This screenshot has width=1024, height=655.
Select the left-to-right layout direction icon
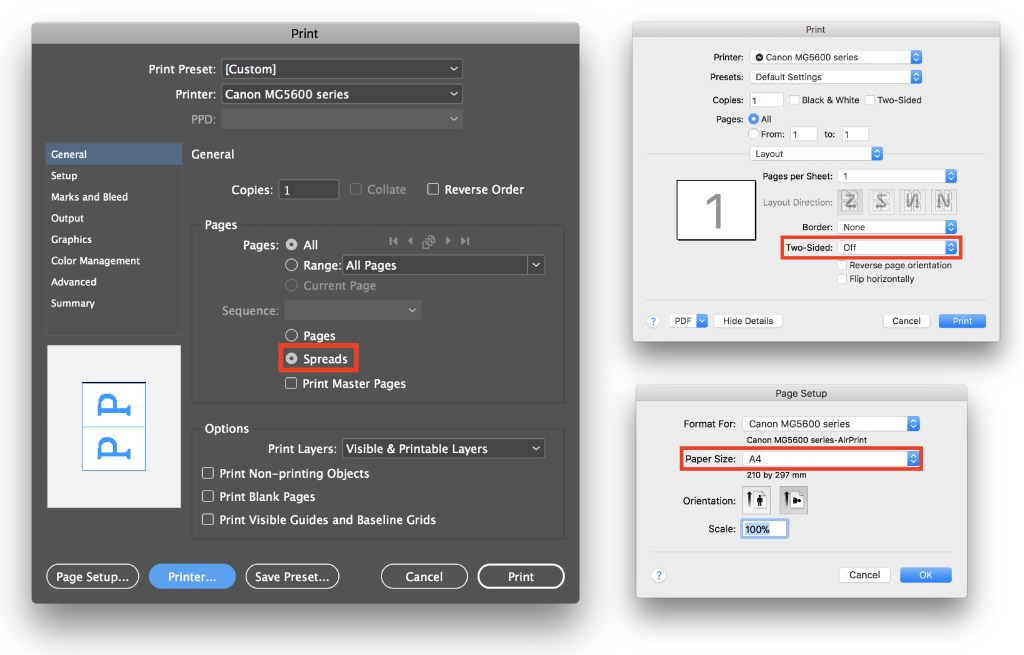tap(850, 202)
